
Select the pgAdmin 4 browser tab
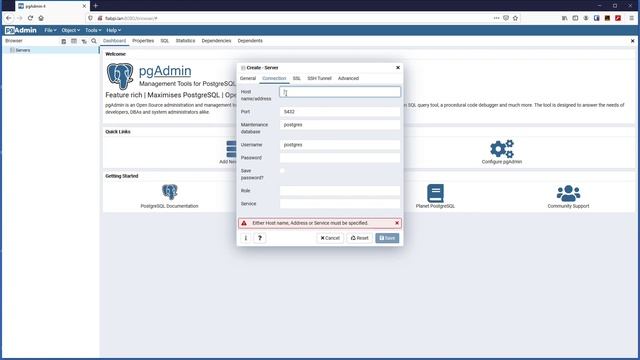click(52, 6)
